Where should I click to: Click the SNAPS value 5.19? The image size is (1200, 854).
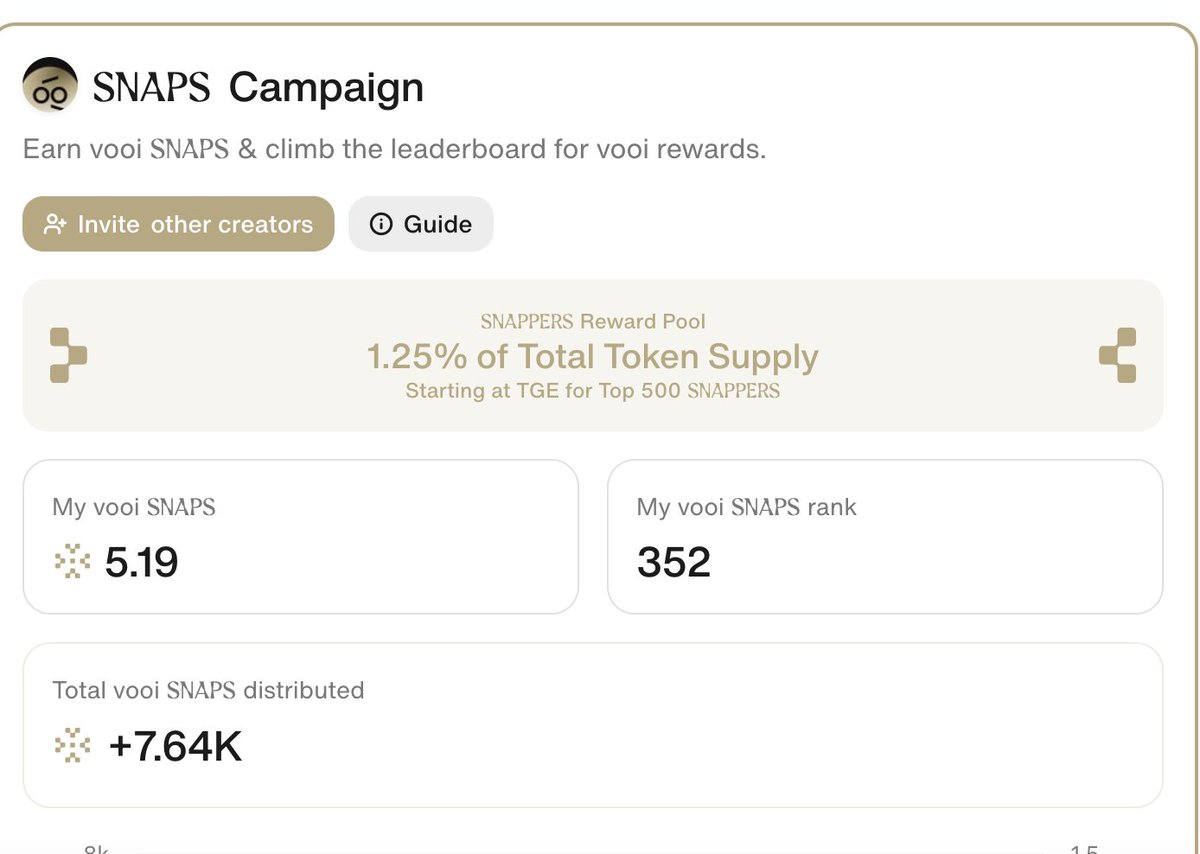click(x=142, y=563)
